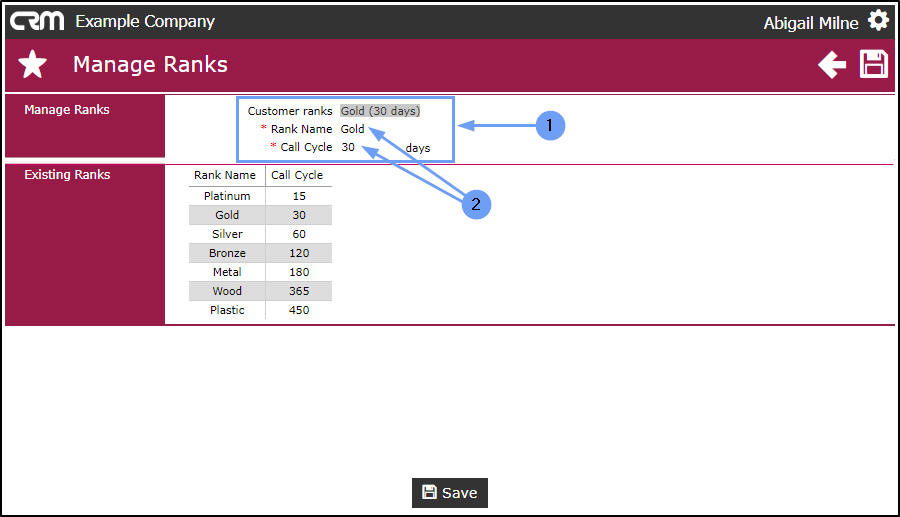
Task: Click the Abigail Milne user name
Action: [810, 23]
